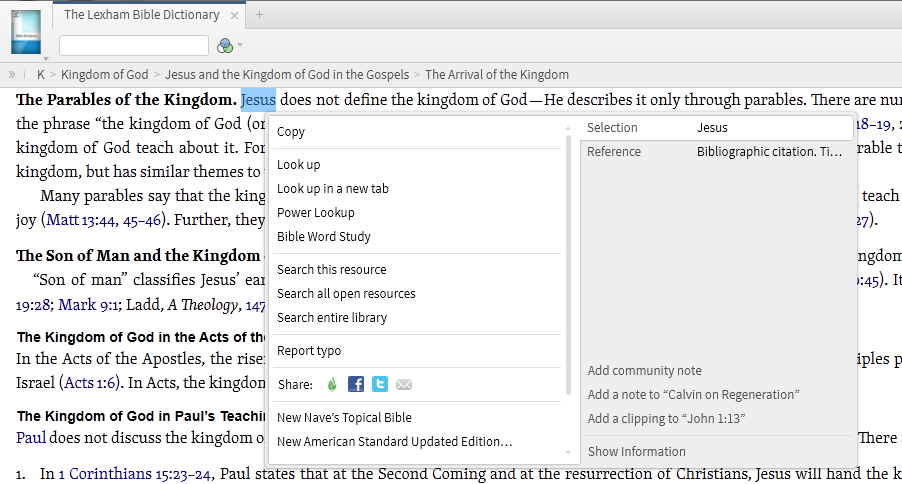
Task: Expand the table of contents chevrons
Action: [x=12, y=74]
